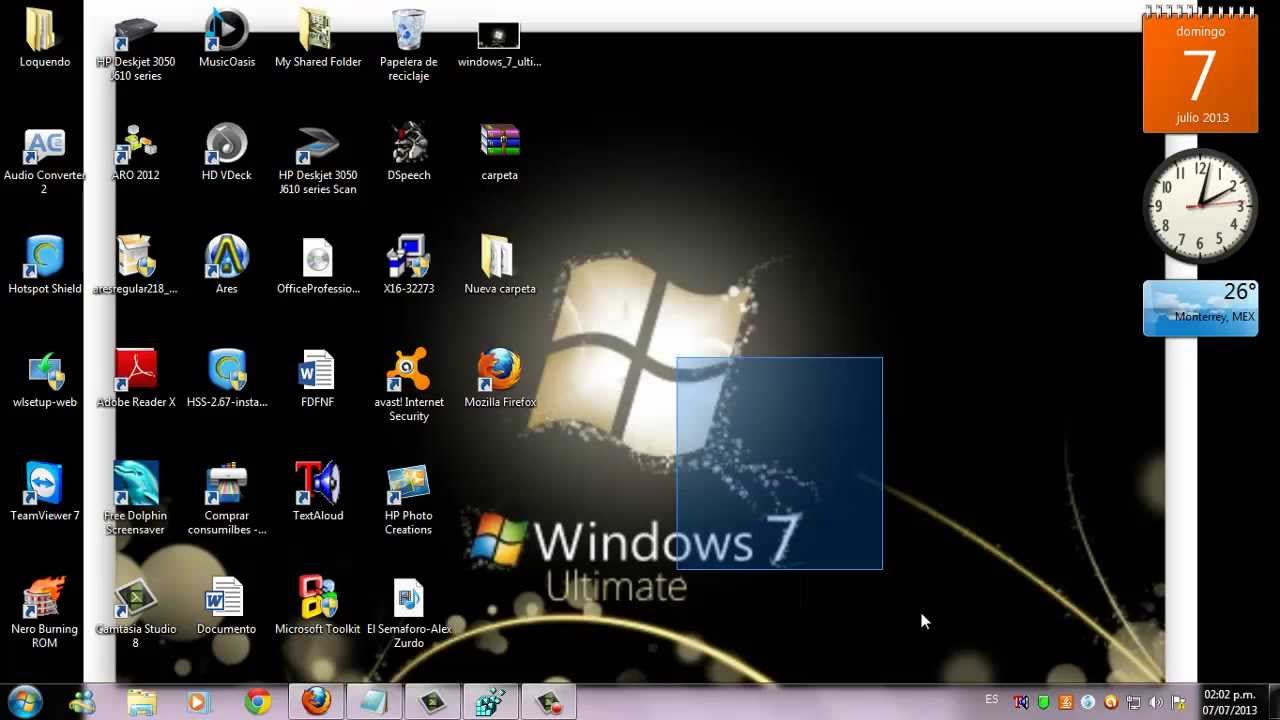
Task: Select the Camtasia Studio 8 shortcut
Action: (x=136, y=612)
